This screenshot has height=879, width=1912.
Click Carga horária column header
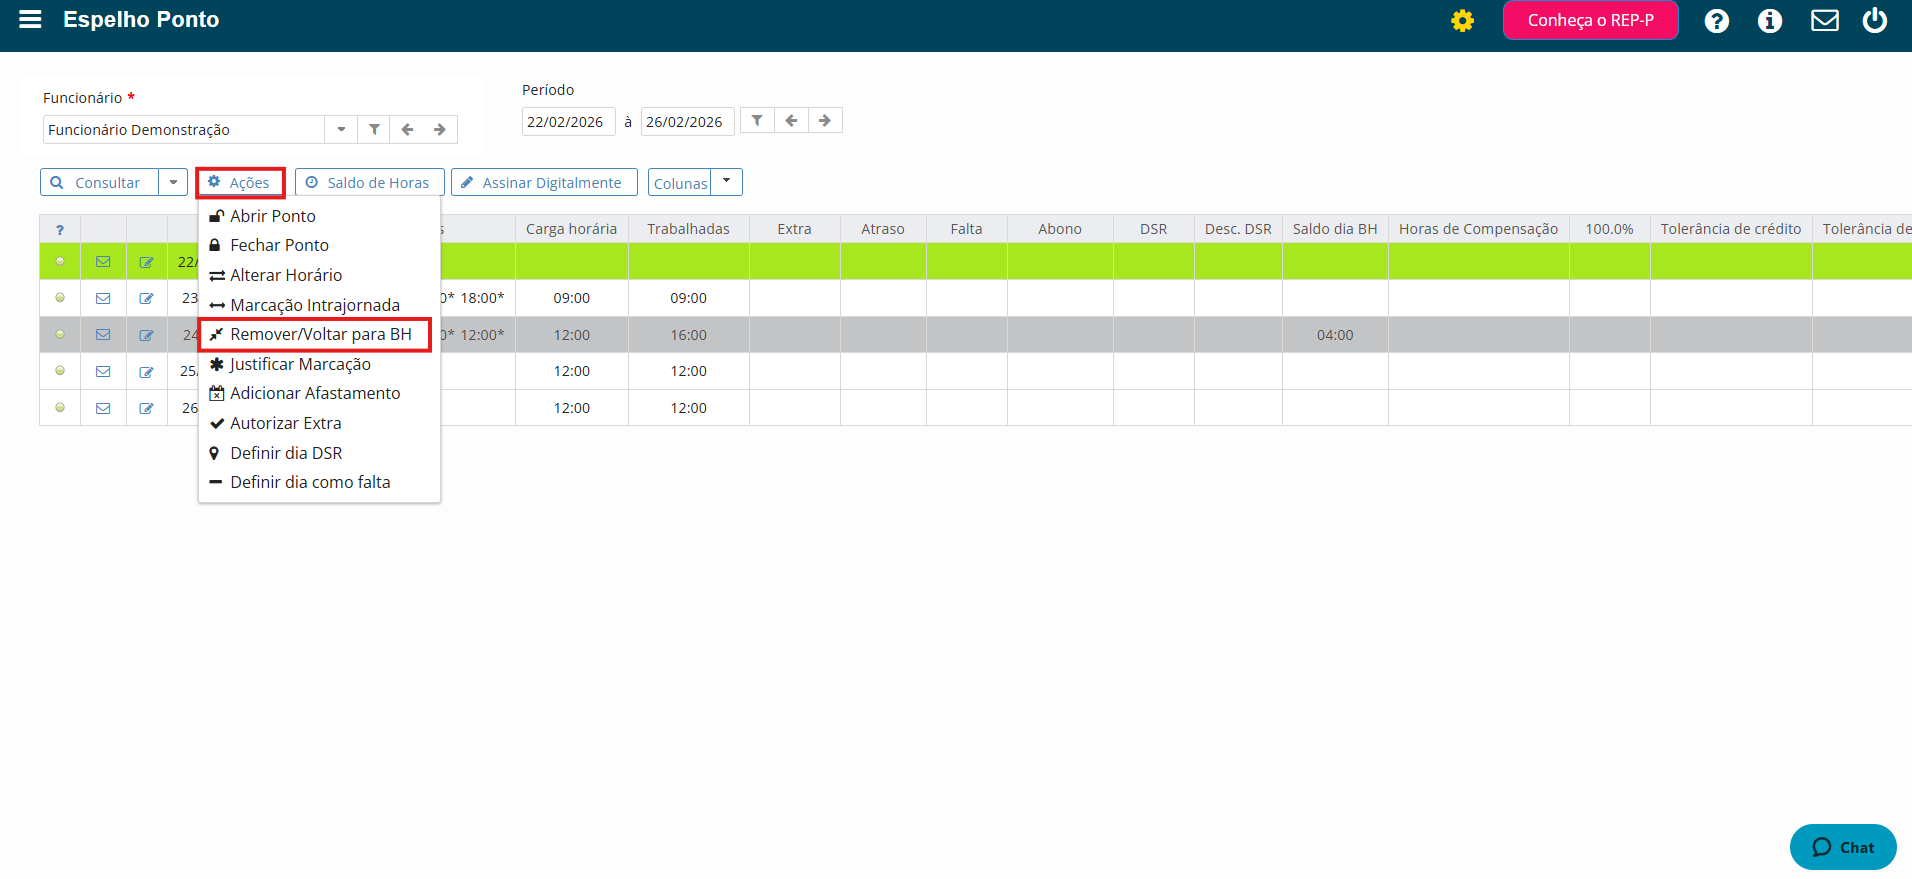(572, 229)
